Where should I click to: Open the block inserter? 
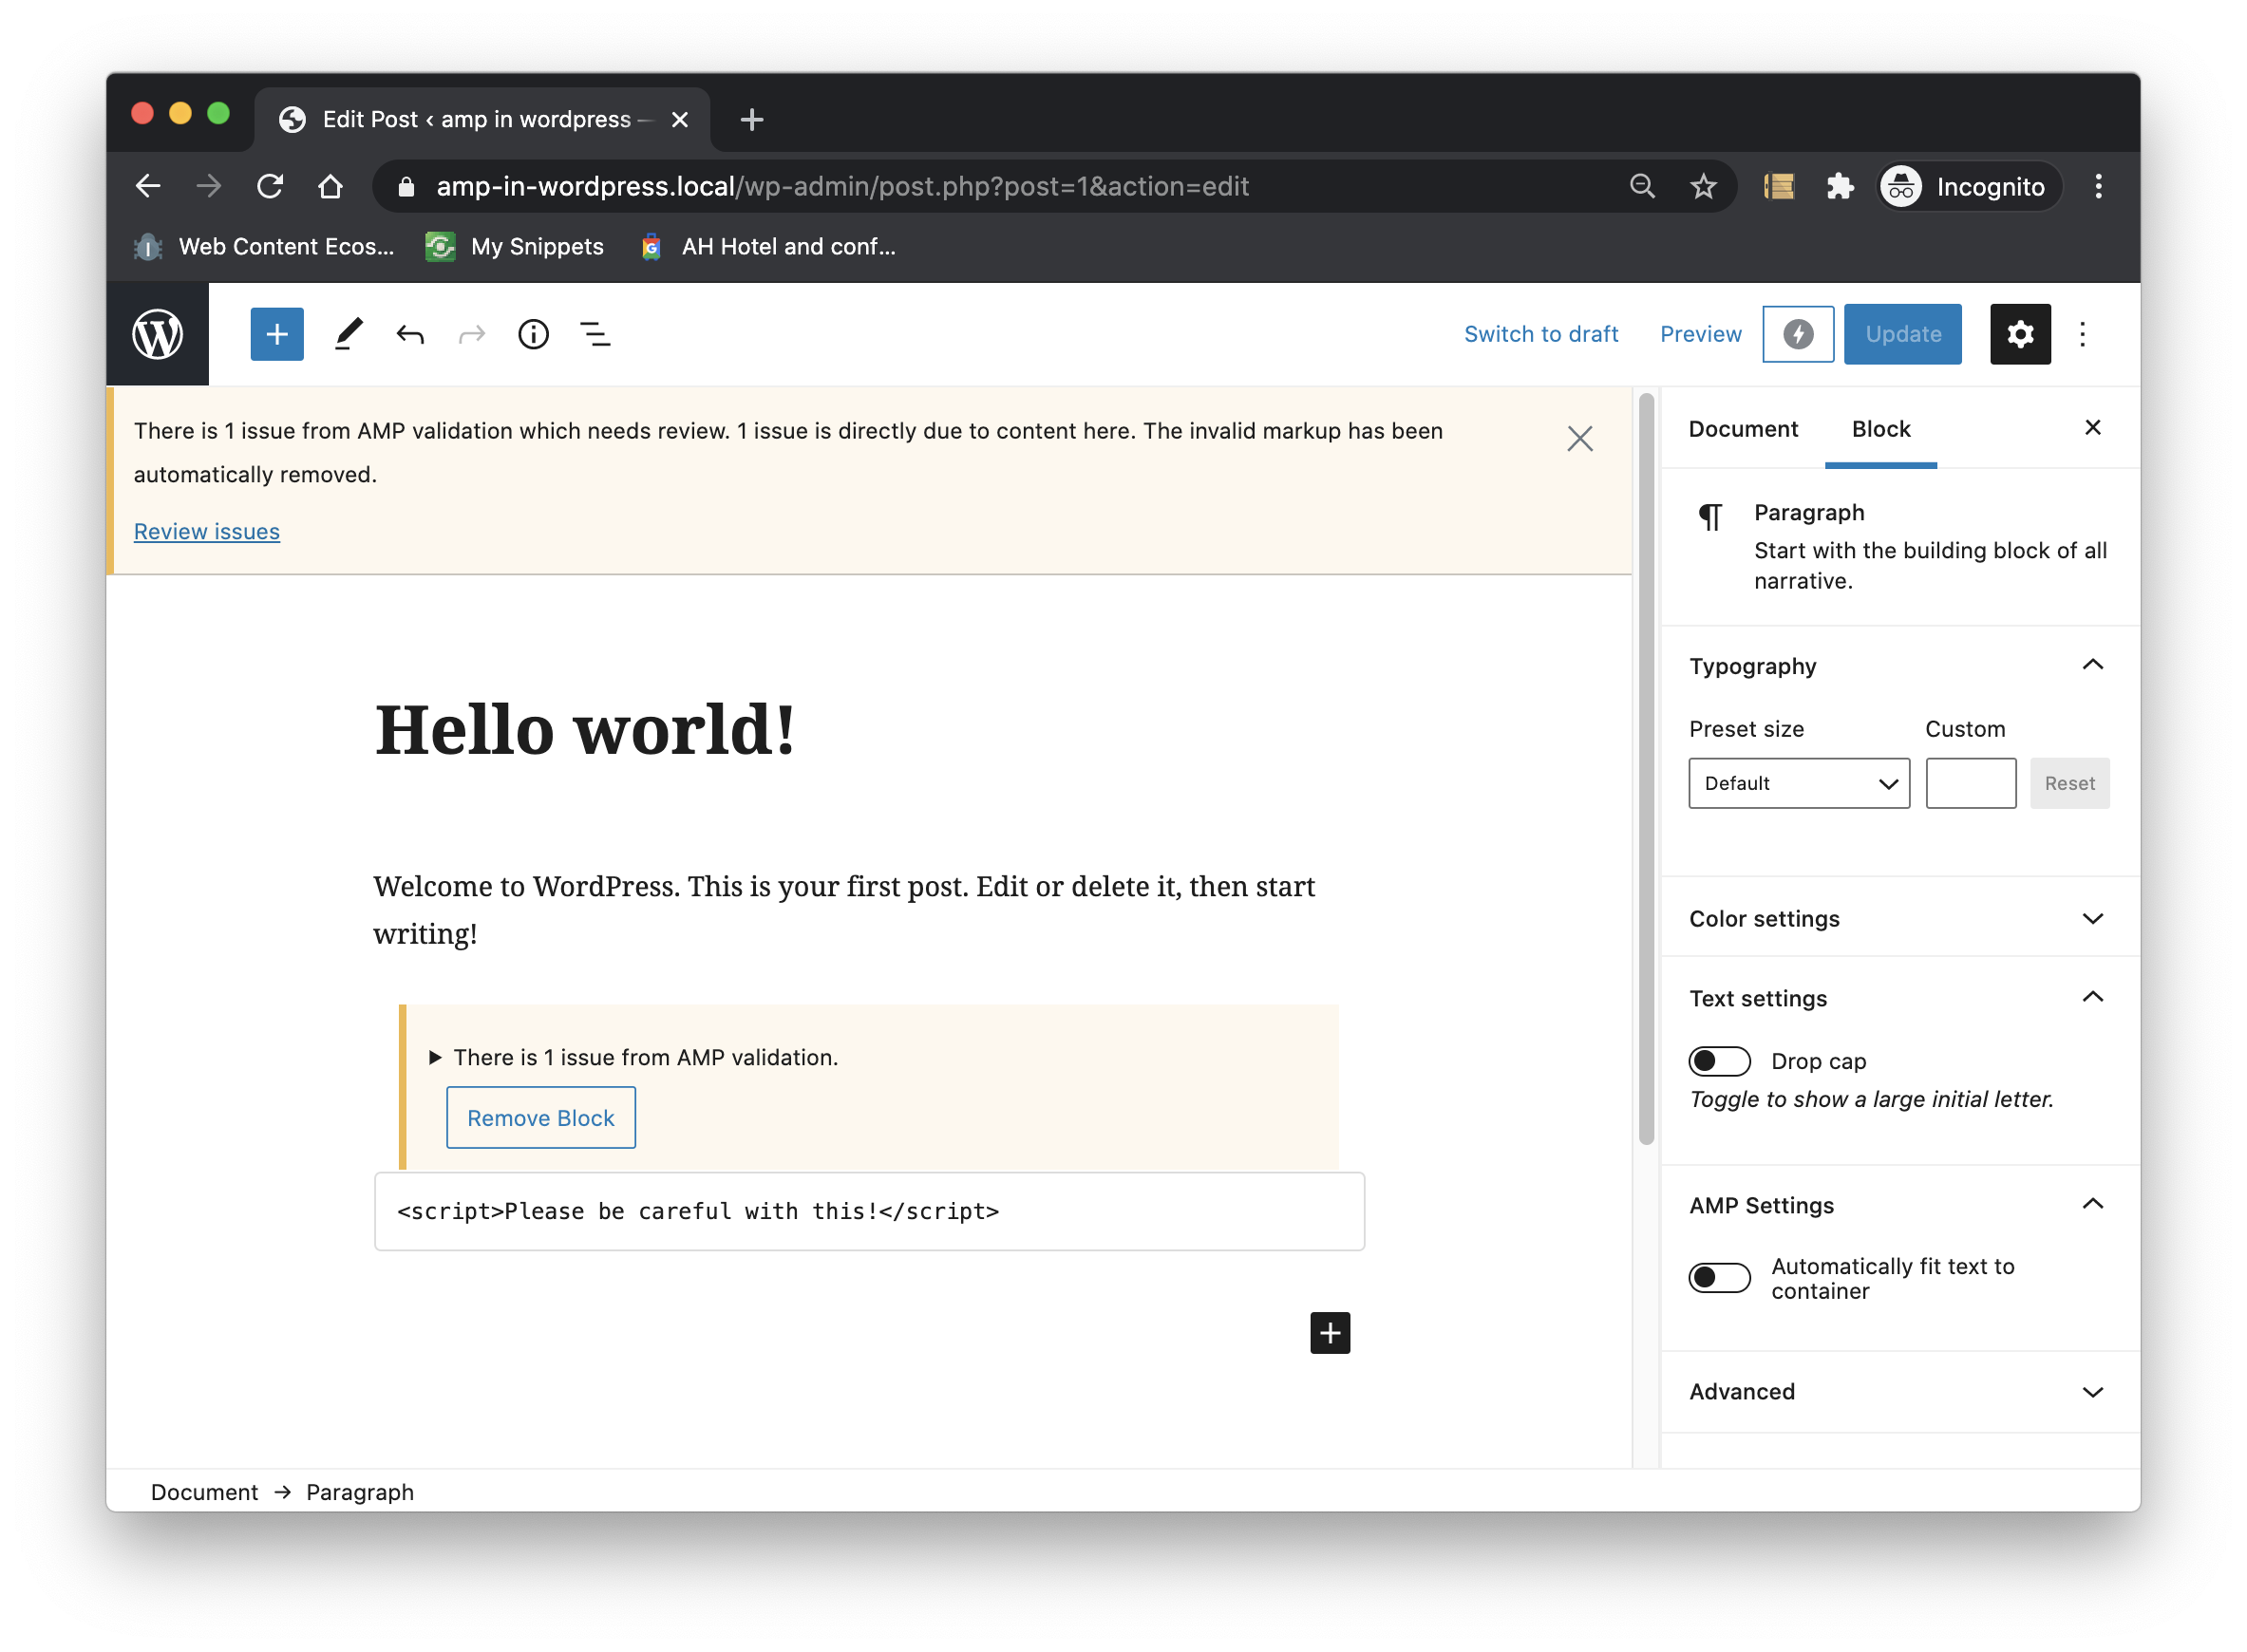click(x=276, y=334)
